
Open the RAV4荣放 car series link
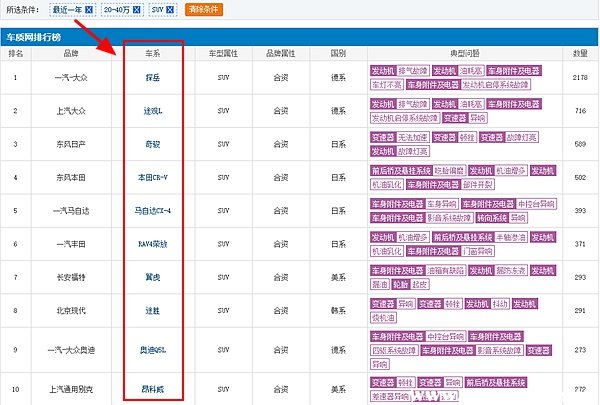click(152, 245)
